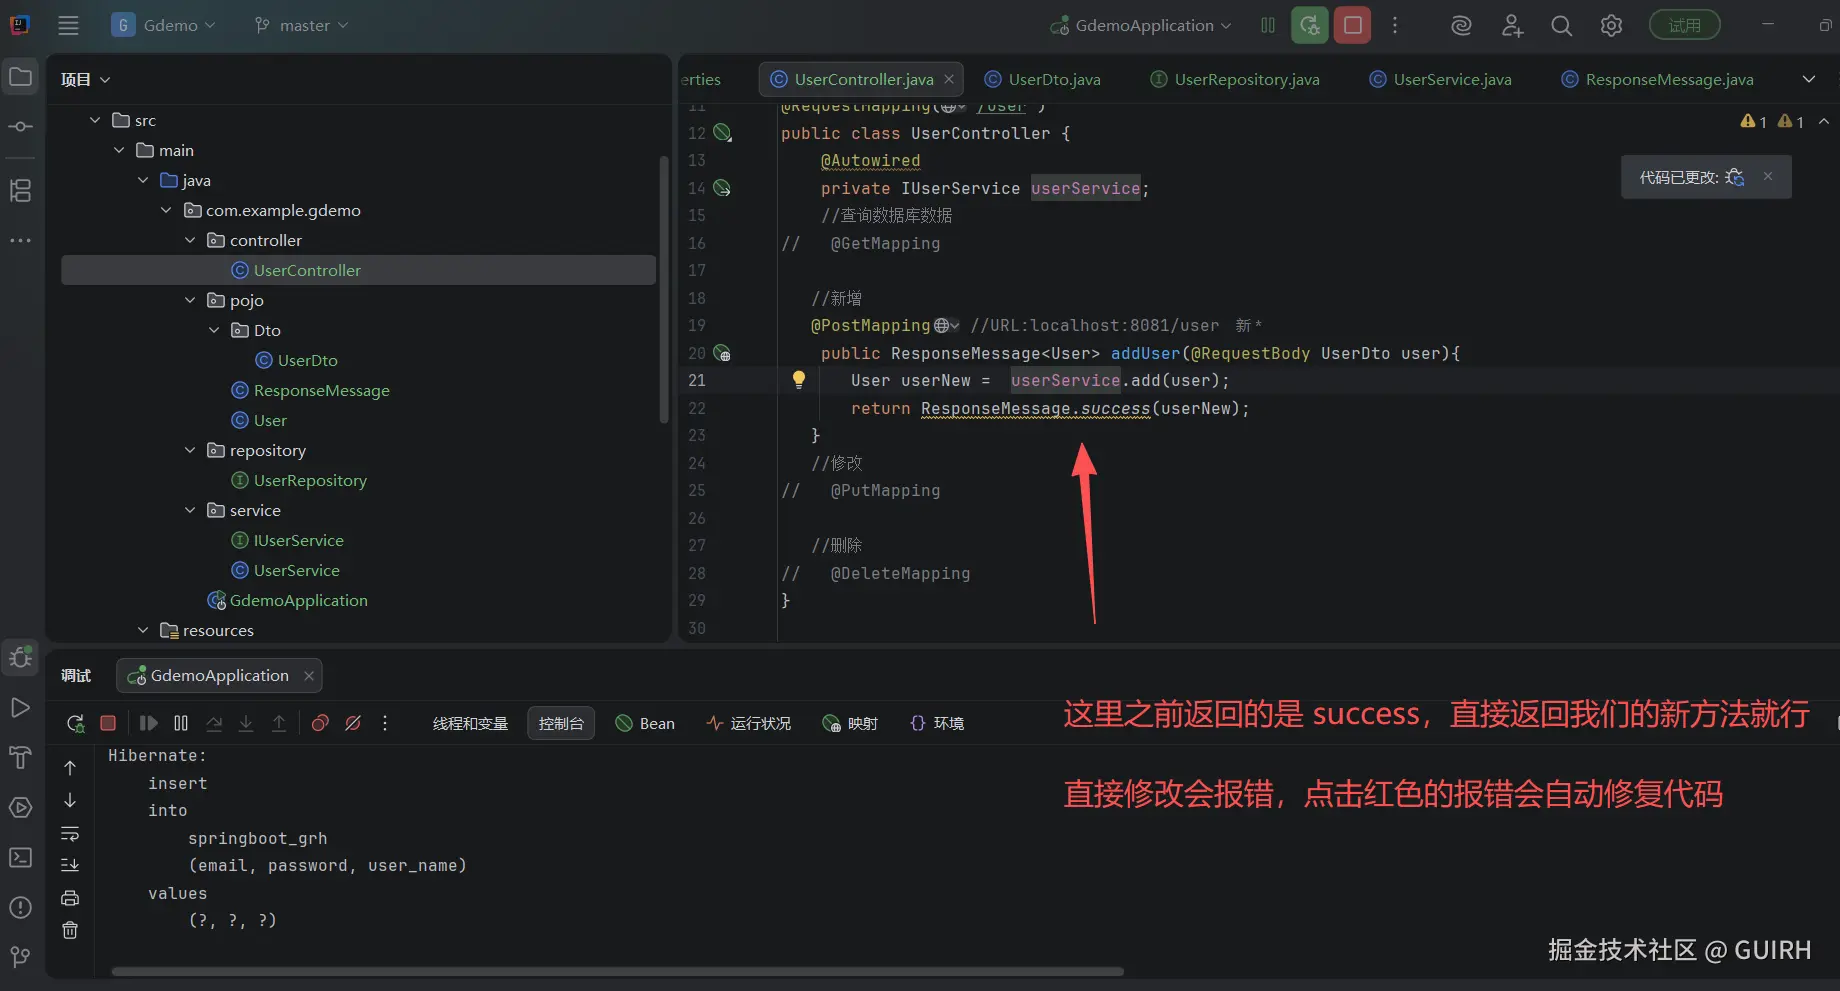
Task: Open the 映射 mappings tab
Action: 850,723
